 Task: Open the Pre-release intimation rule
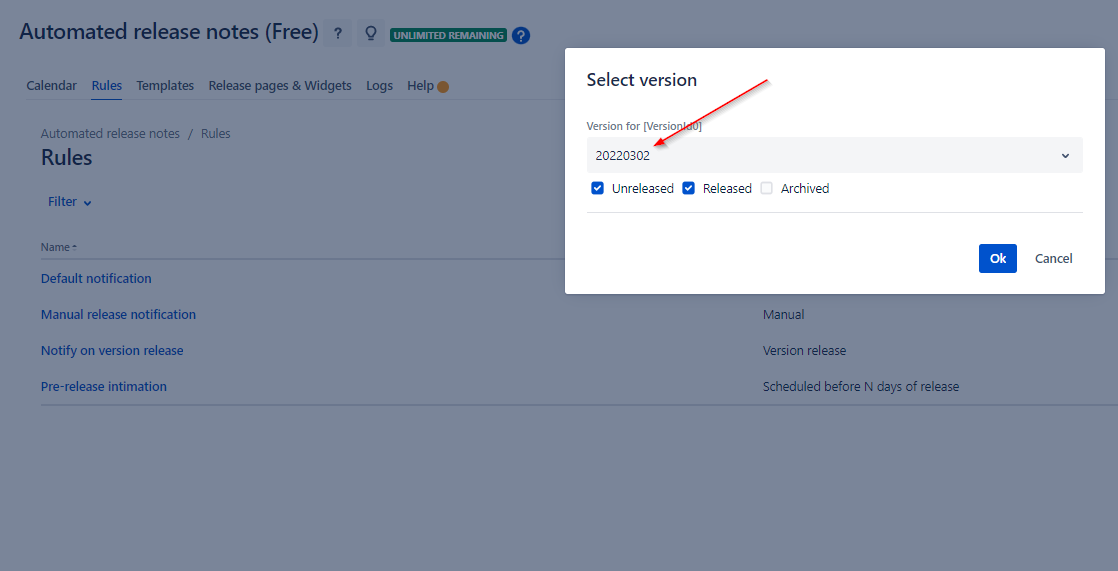click(104, 387)
